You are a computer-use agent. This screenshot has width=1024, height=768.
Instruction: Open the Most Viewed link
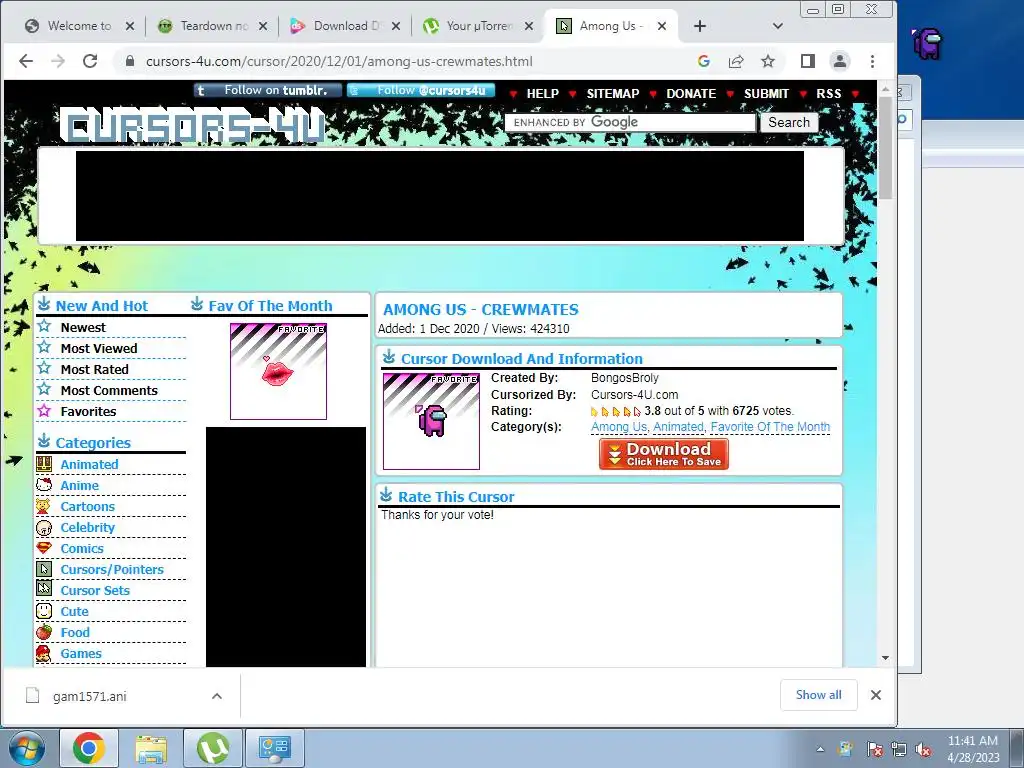click(x=99, y=348)
